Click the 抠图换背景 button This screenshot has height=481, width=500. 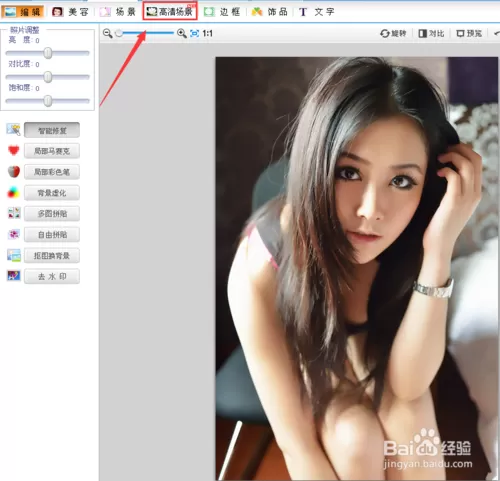pyautogui.click(x=52, y=256)
